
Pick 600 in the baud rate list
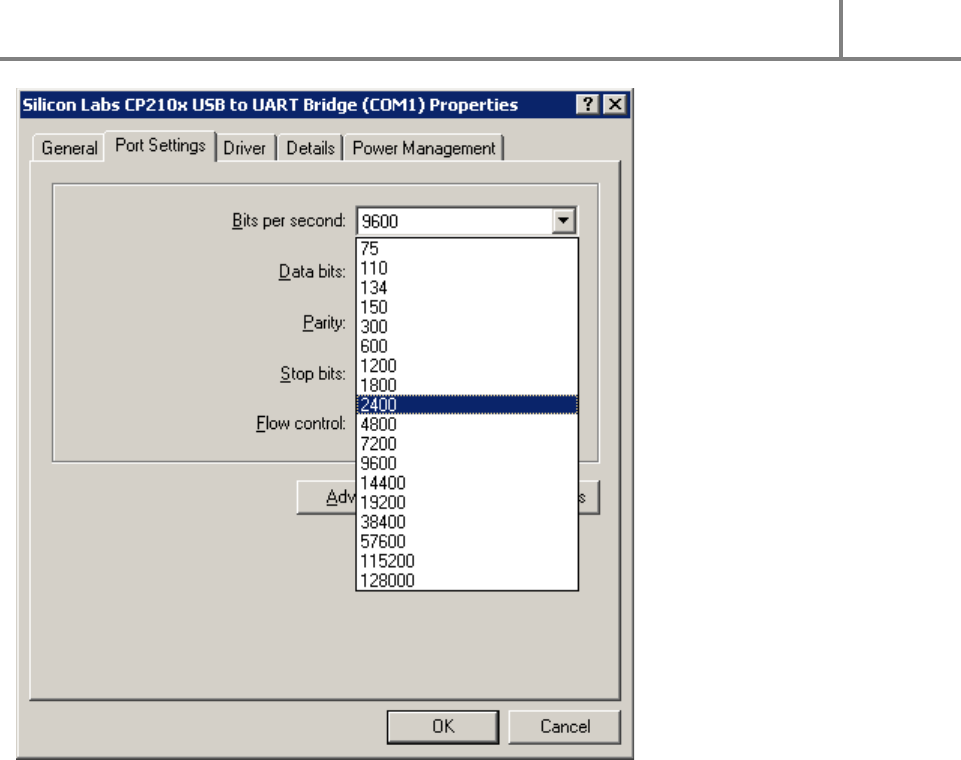pos(467,346)
